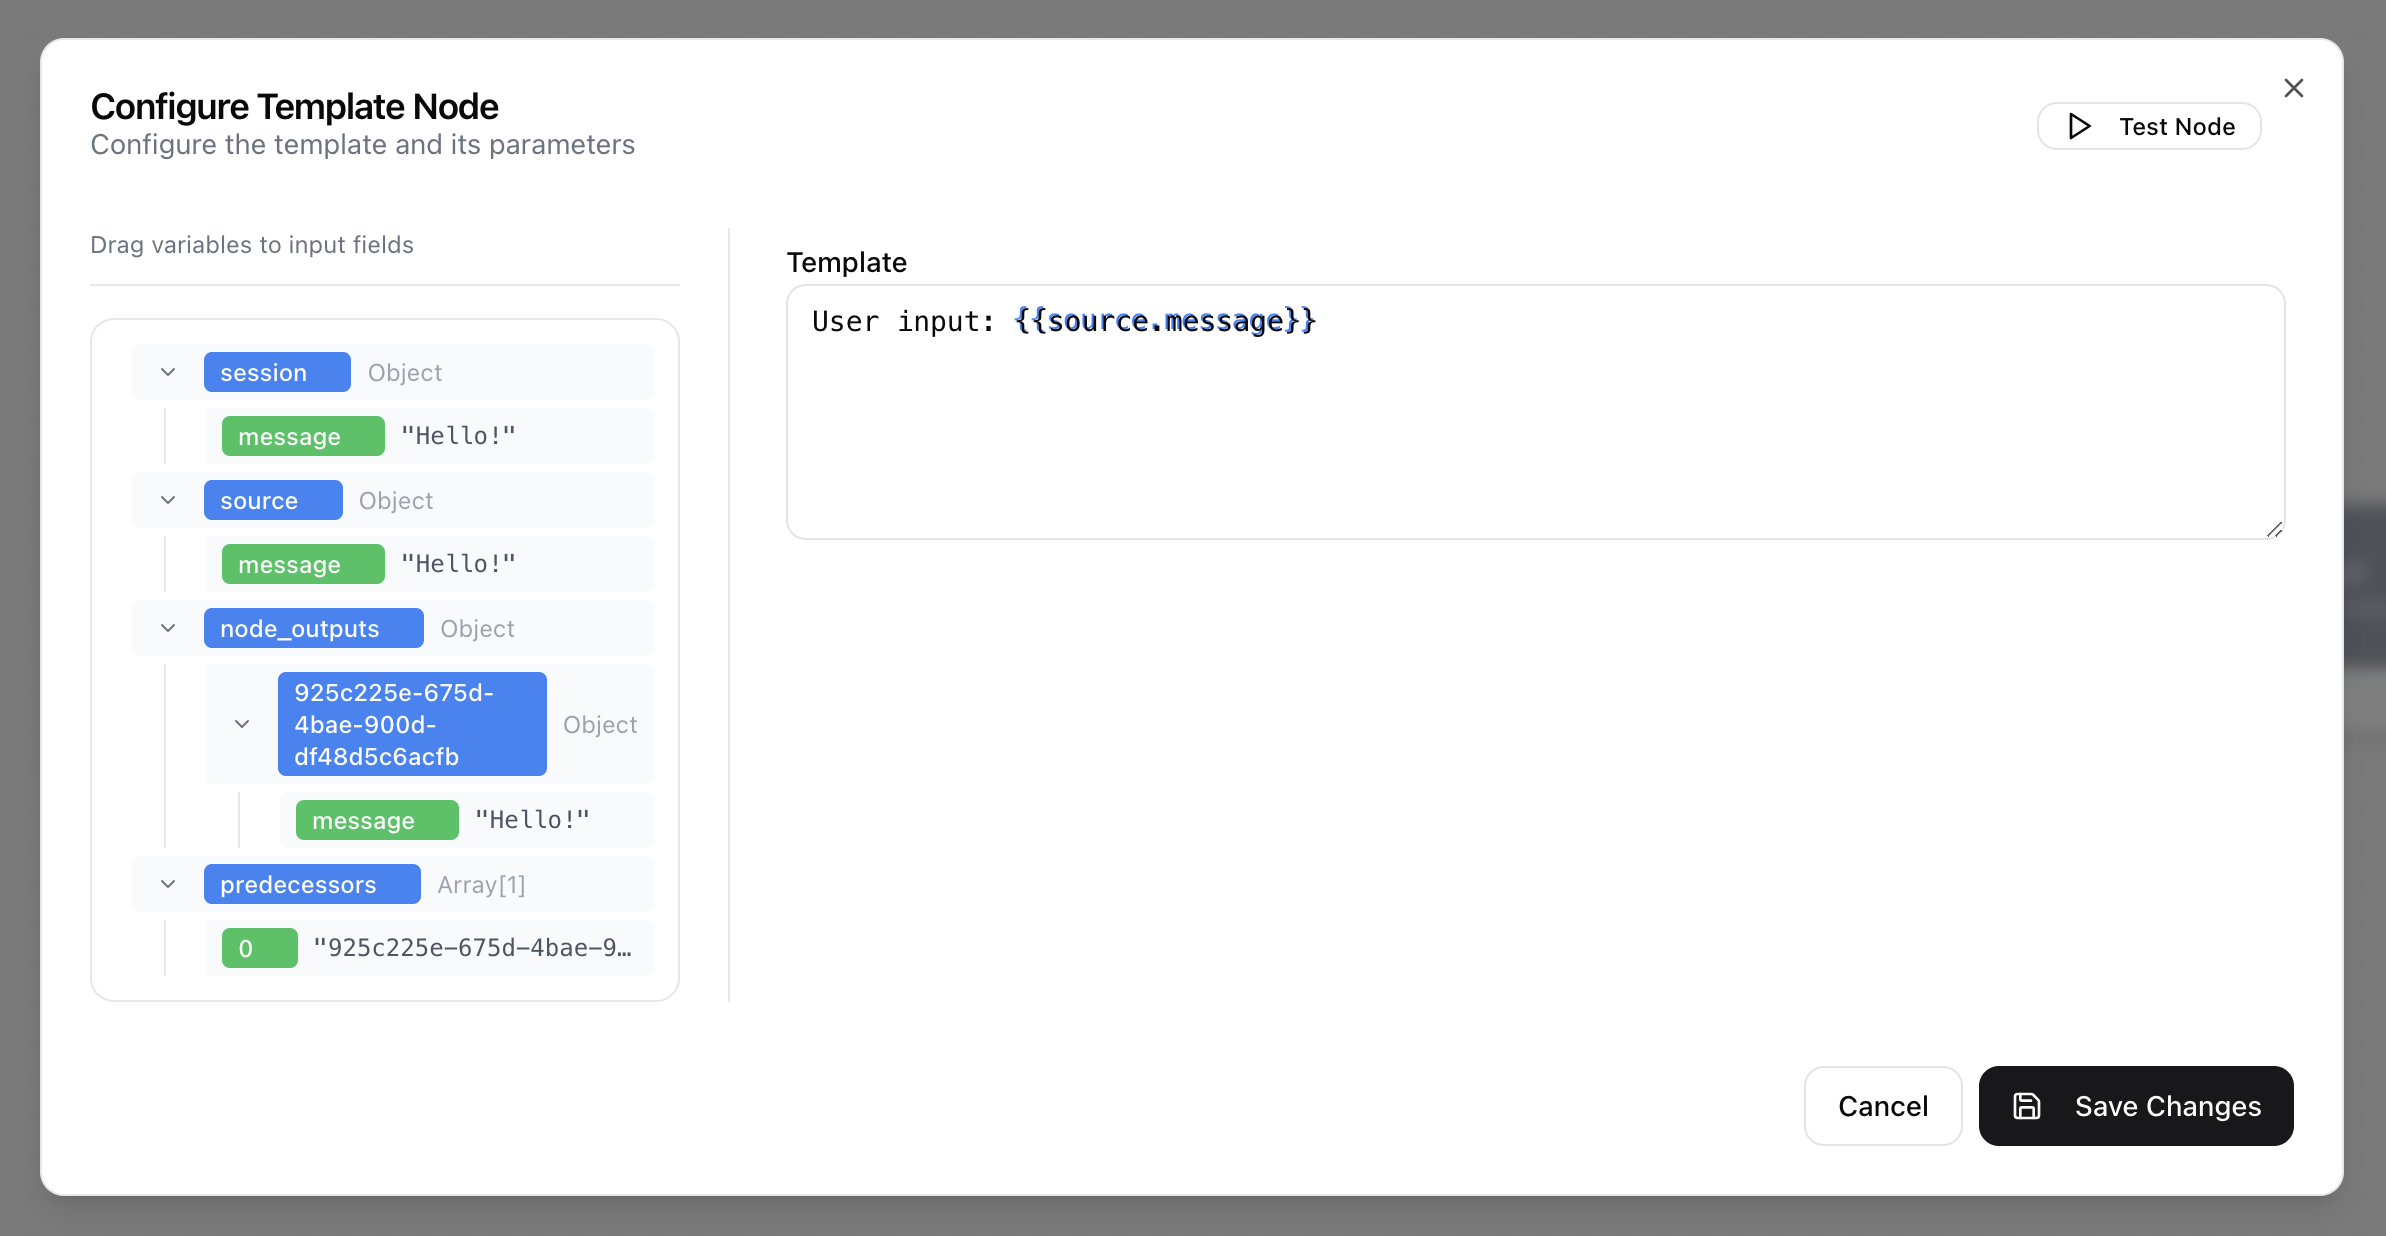Click the message tag under source
The image size is (2386, 1236).
pyautogui.click(x=302, y=564)
